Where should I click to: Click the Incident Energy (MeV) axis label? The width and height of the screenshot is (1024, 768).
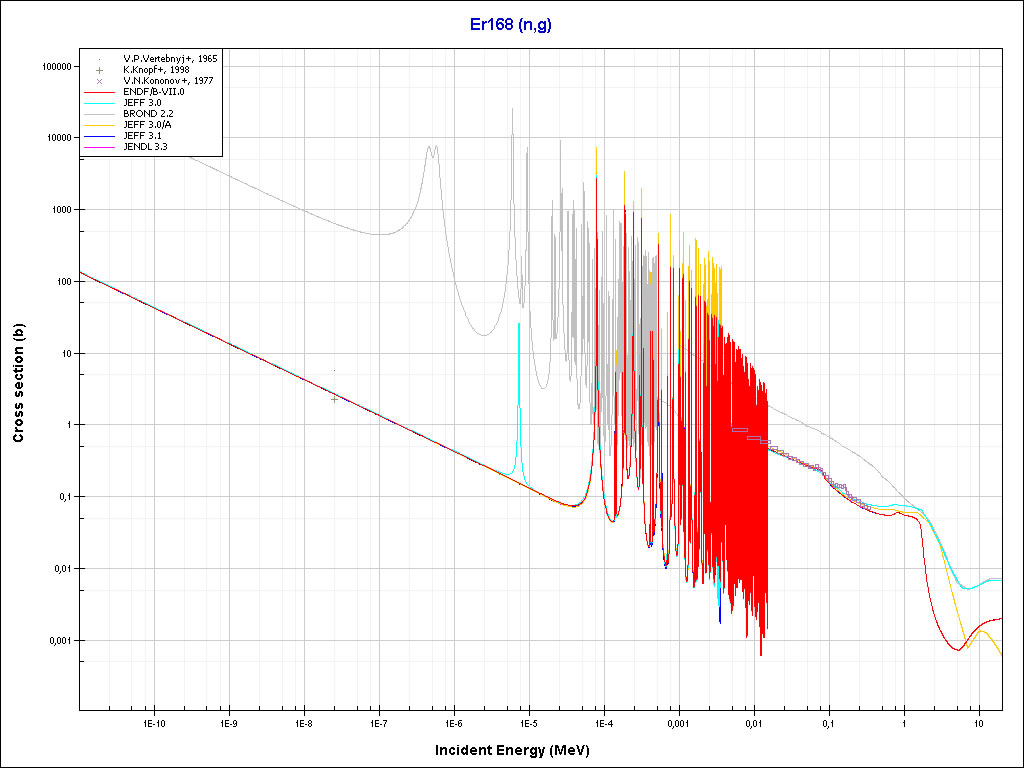[519, 749]
